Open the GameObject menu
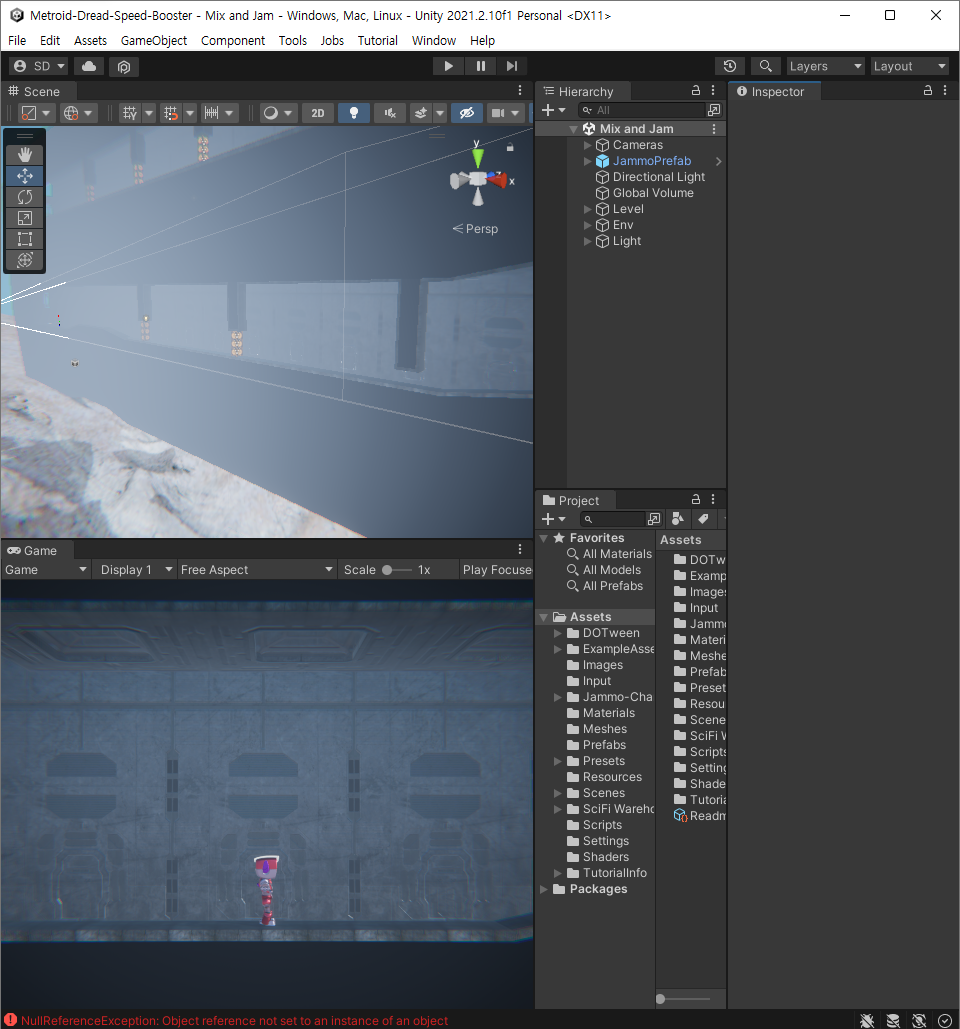This screenshot has width=960, height=1029. click(154, 41)
